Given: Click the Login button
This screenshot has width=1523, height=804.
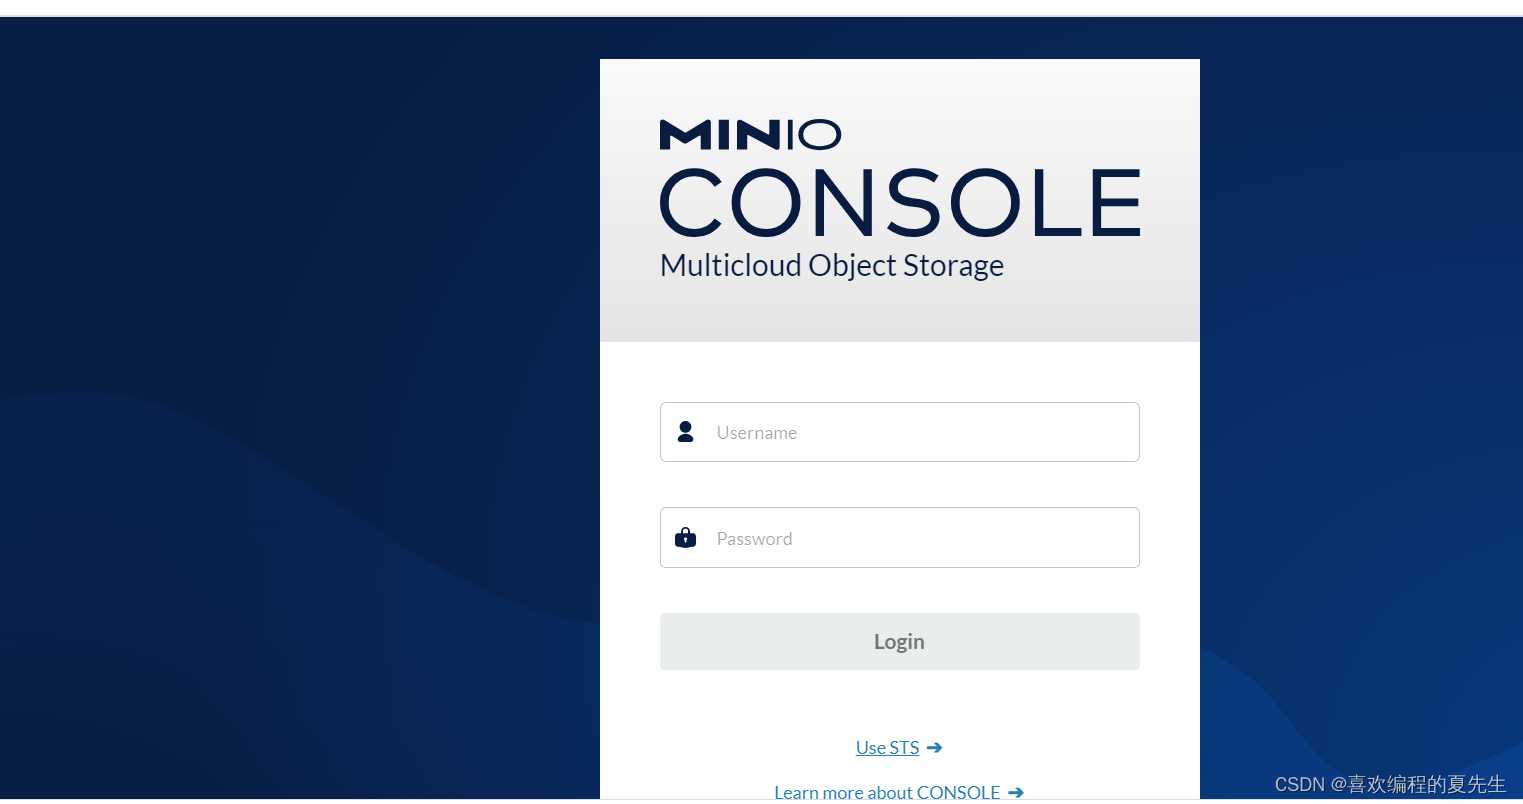Looking at the screenshot, I should (x=900, y=642).
